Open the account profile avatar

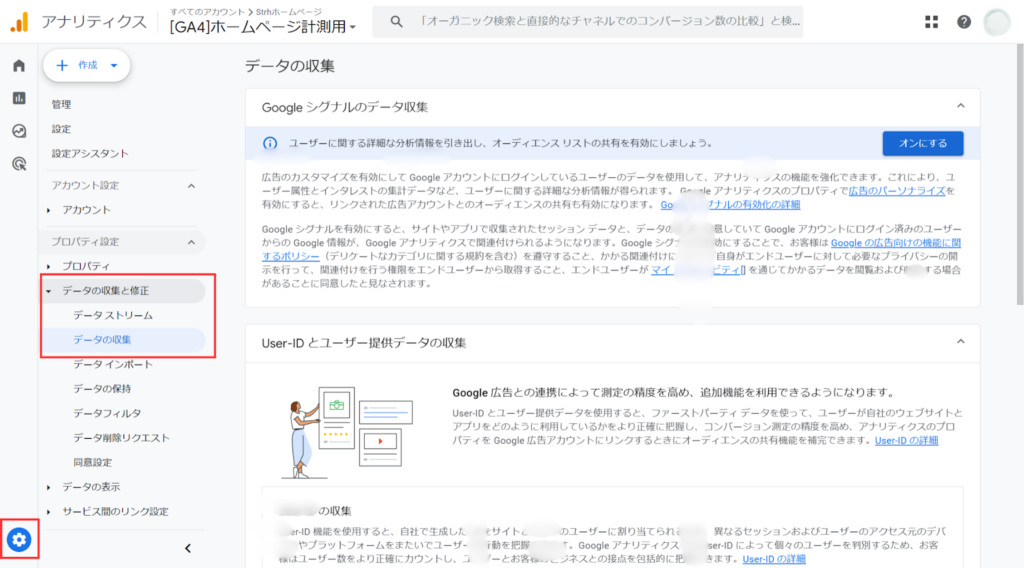click(997, 22)
